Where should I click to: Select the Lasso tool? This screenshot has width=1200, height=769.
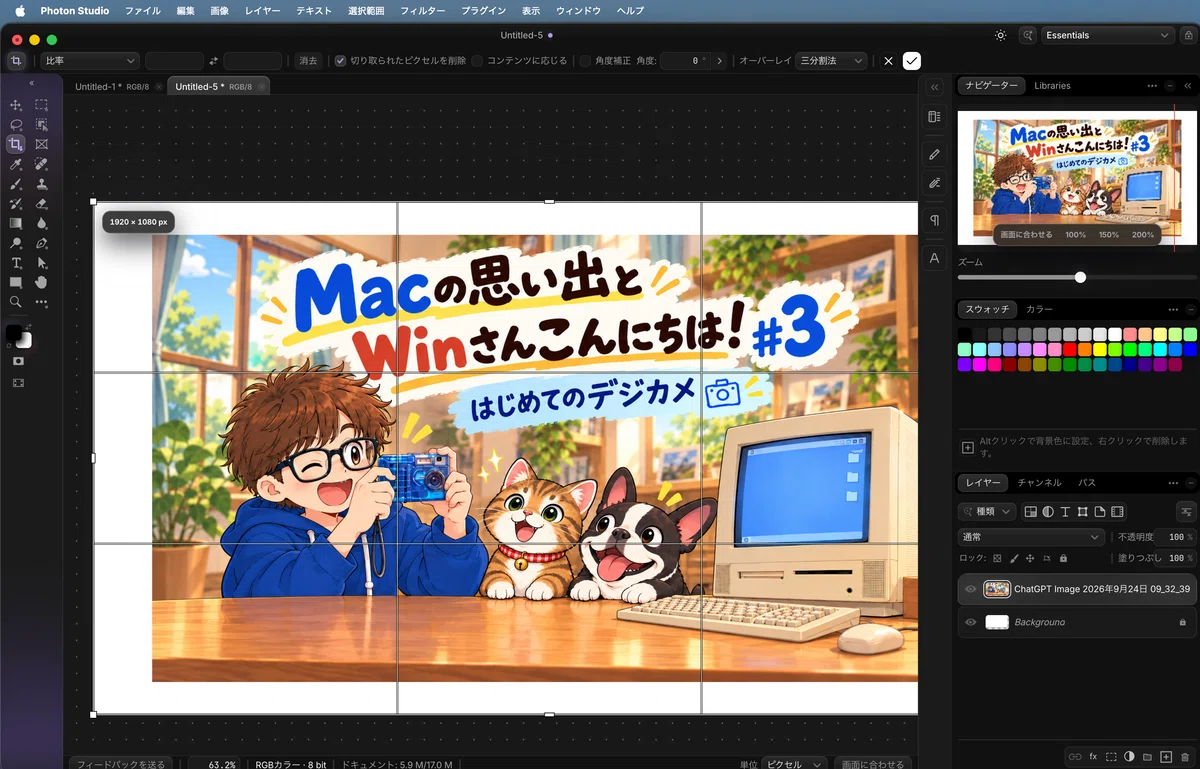tap(16, 125)
